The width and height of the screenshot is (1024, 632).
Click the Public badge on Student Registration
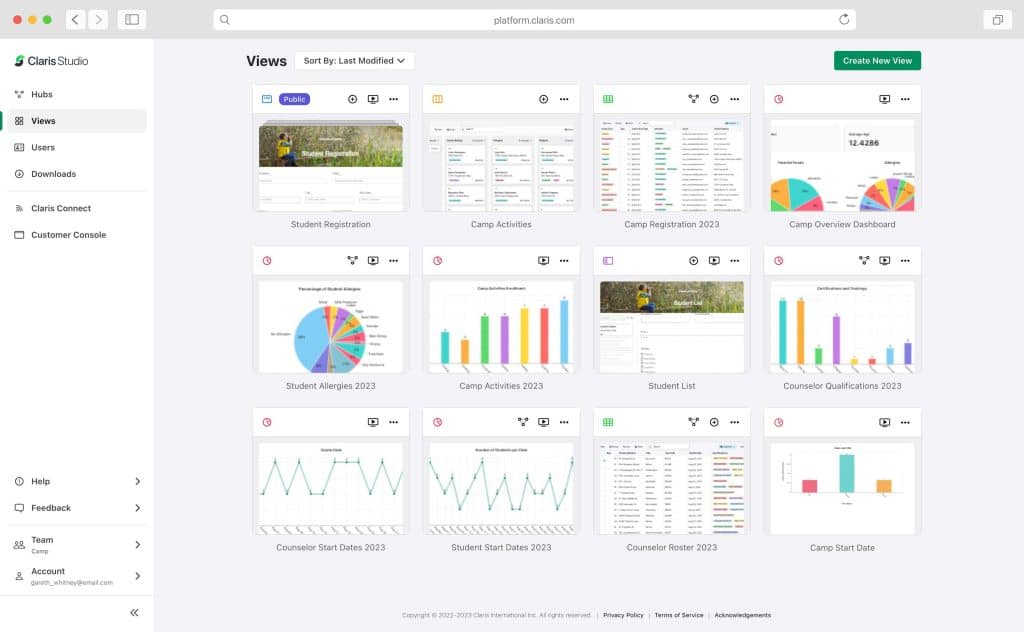click(x=295, y=99)
